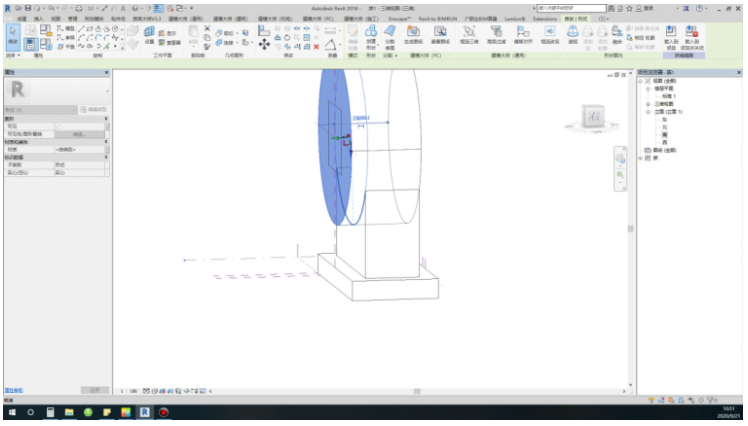
Task: Click the Properties help link
Action: tap(13, 390)
